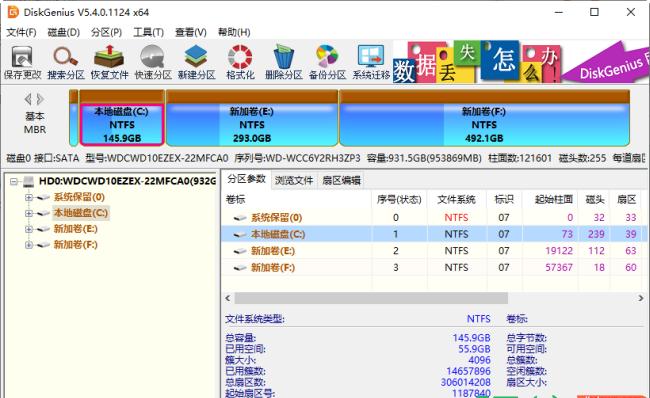Open the 文件(F) menu
The image size is (650, 398).
point(21,32)
